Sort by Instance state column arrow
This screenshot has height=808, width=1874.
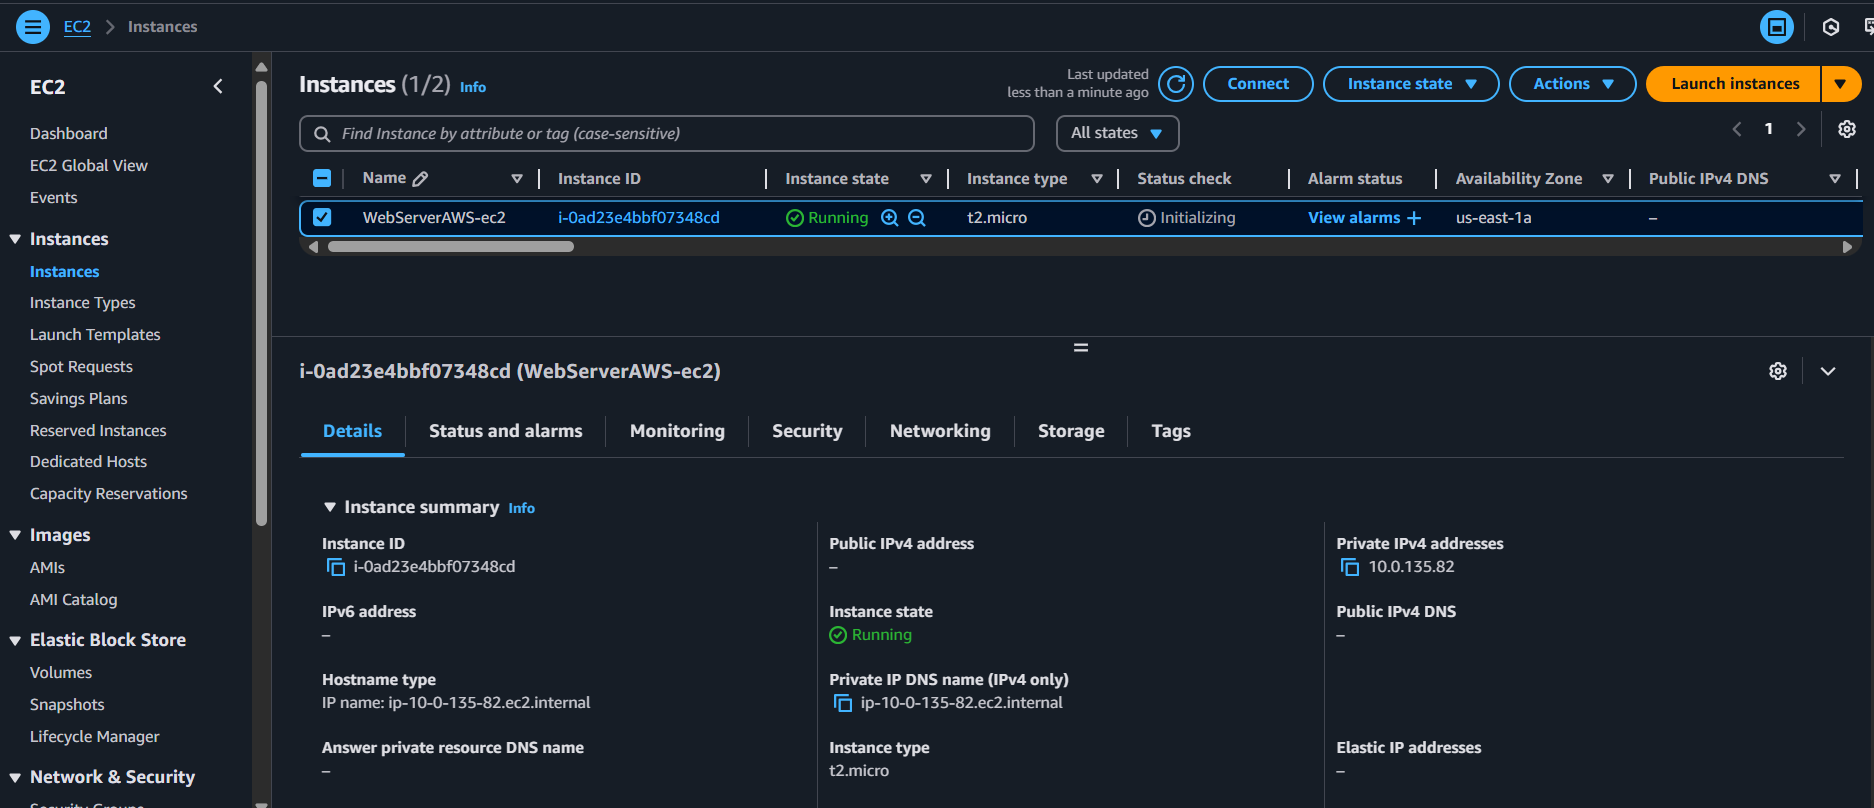pos(926,179)
